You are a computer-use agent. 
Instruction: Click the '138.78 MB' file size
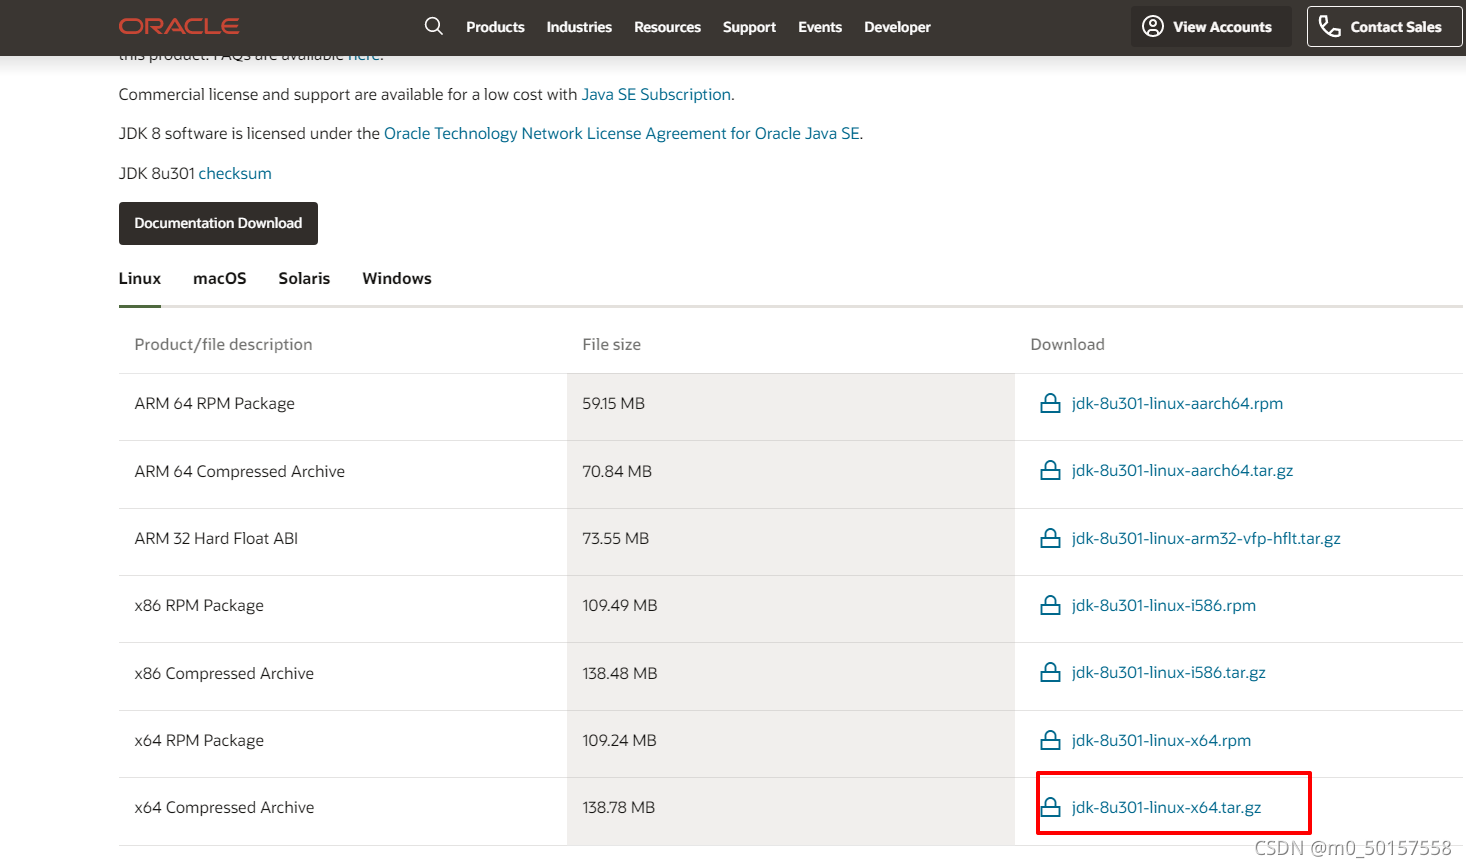(x=619, y=807)
